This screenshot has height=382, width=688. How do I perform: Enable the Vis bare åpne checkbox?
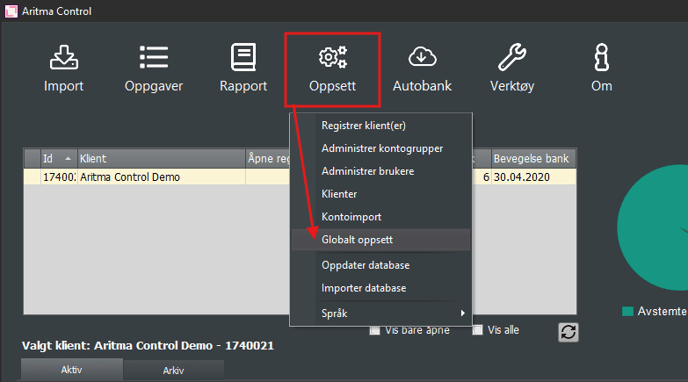coord(375,330)
